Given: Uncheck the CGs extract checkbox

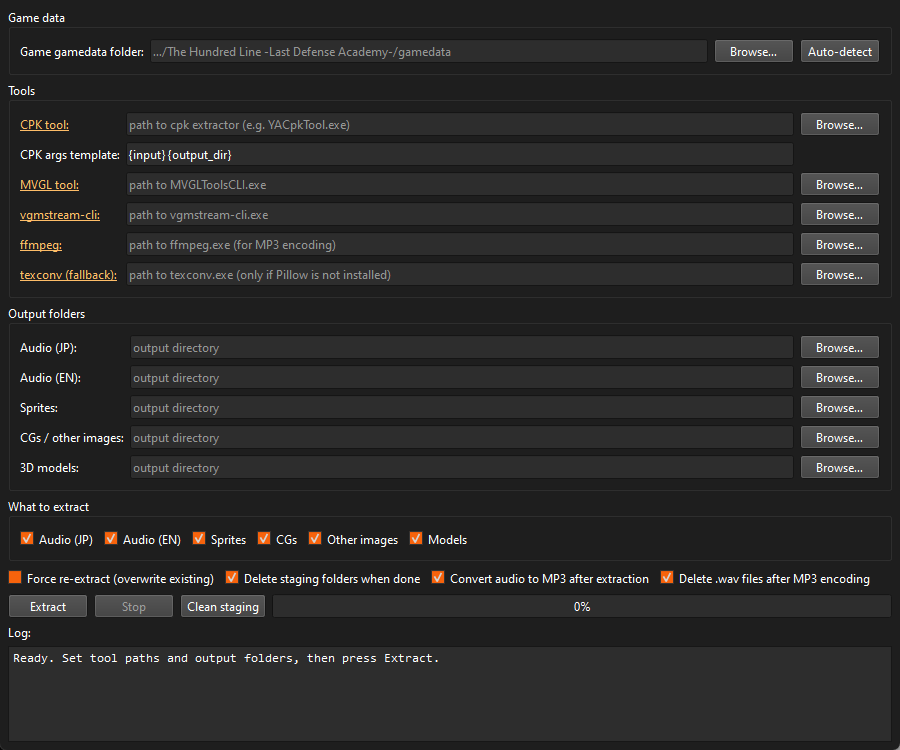Looking at the screenshot, I should pos(264,538).
